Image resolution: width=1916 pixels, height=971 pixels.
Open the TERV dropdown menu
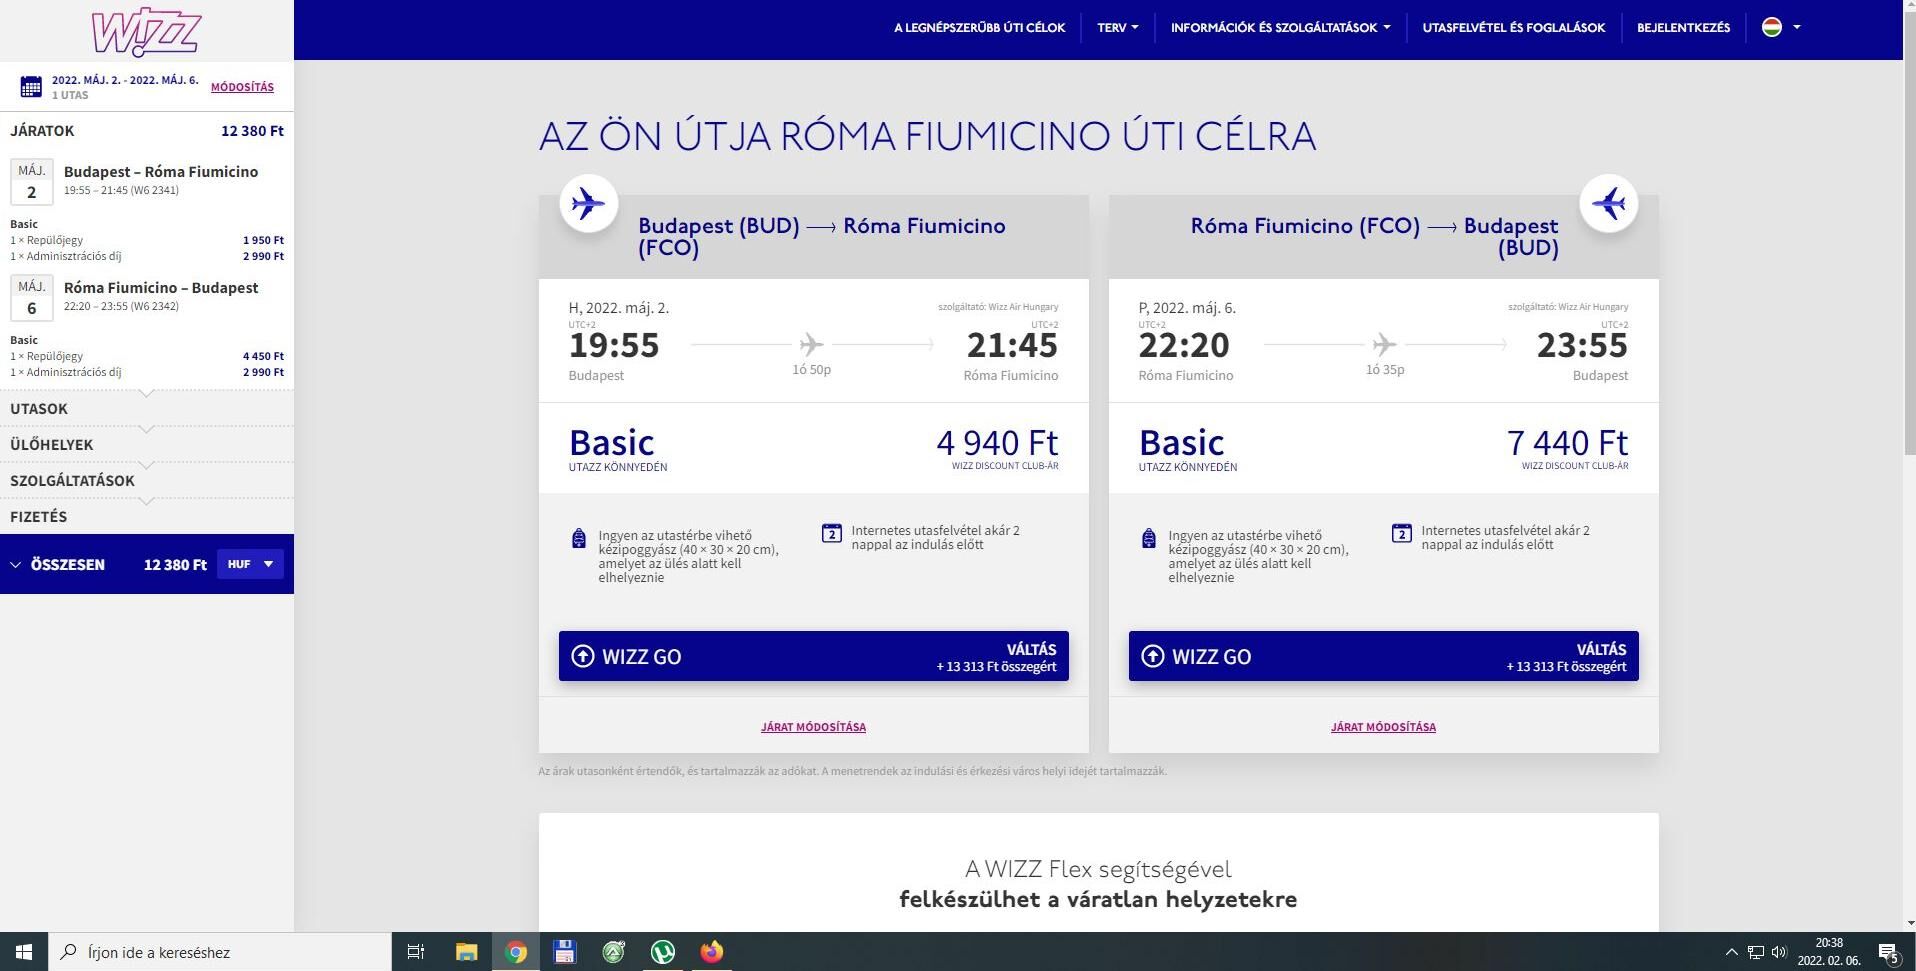click(1117, 28)
